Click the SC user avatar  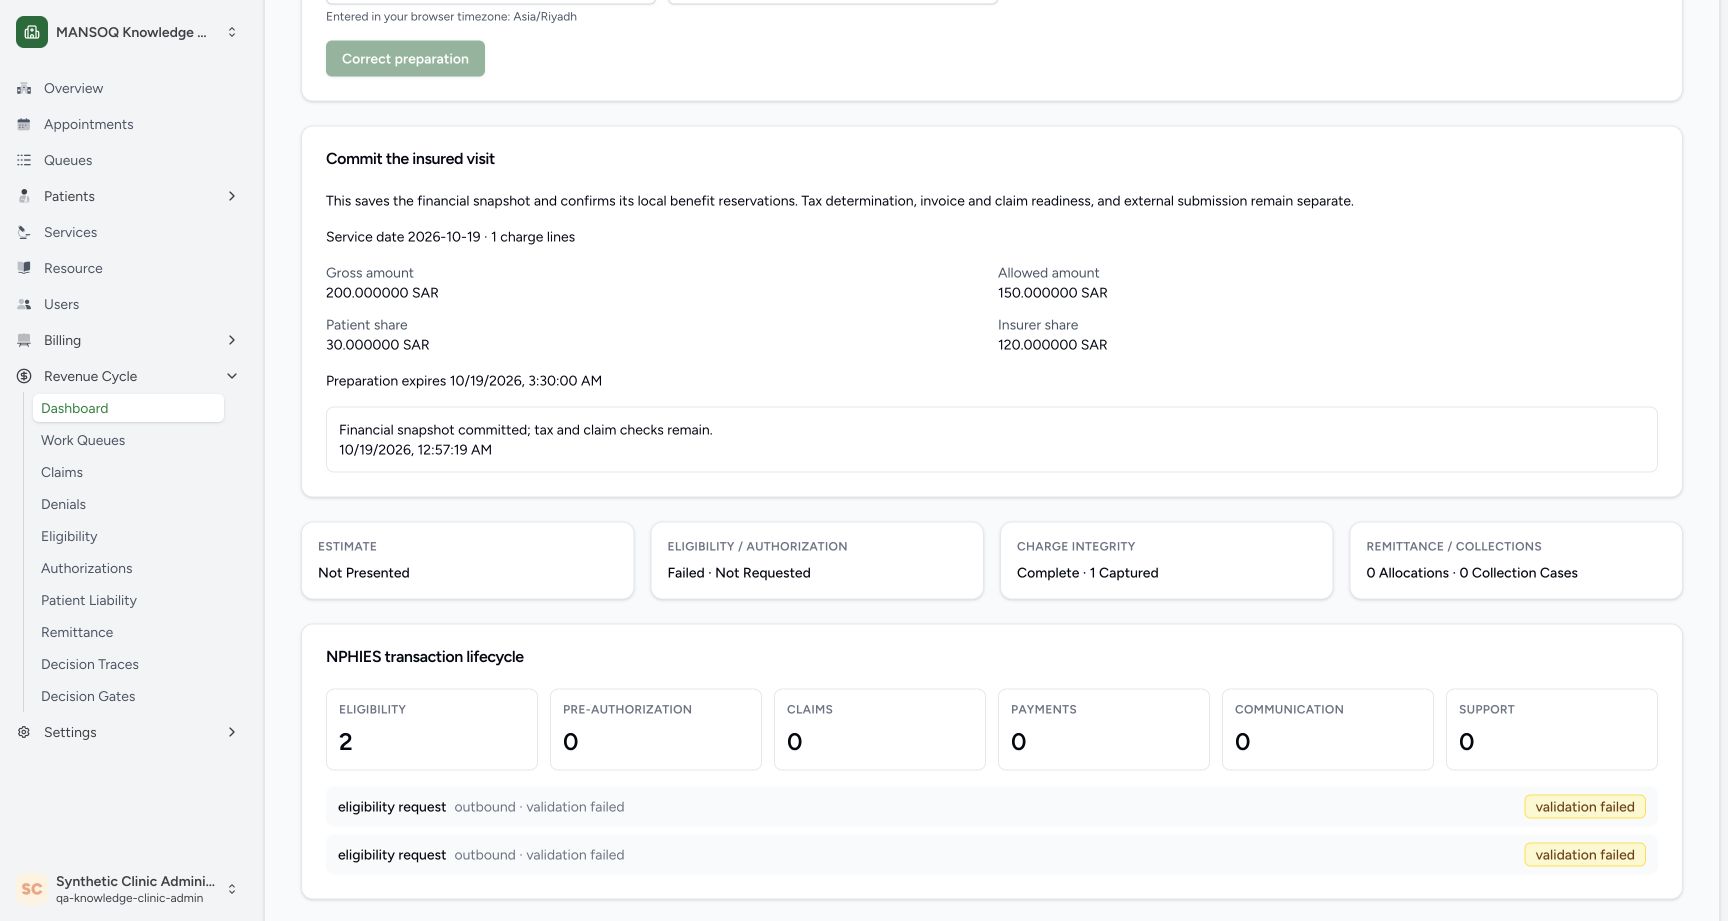coord(32,889)
